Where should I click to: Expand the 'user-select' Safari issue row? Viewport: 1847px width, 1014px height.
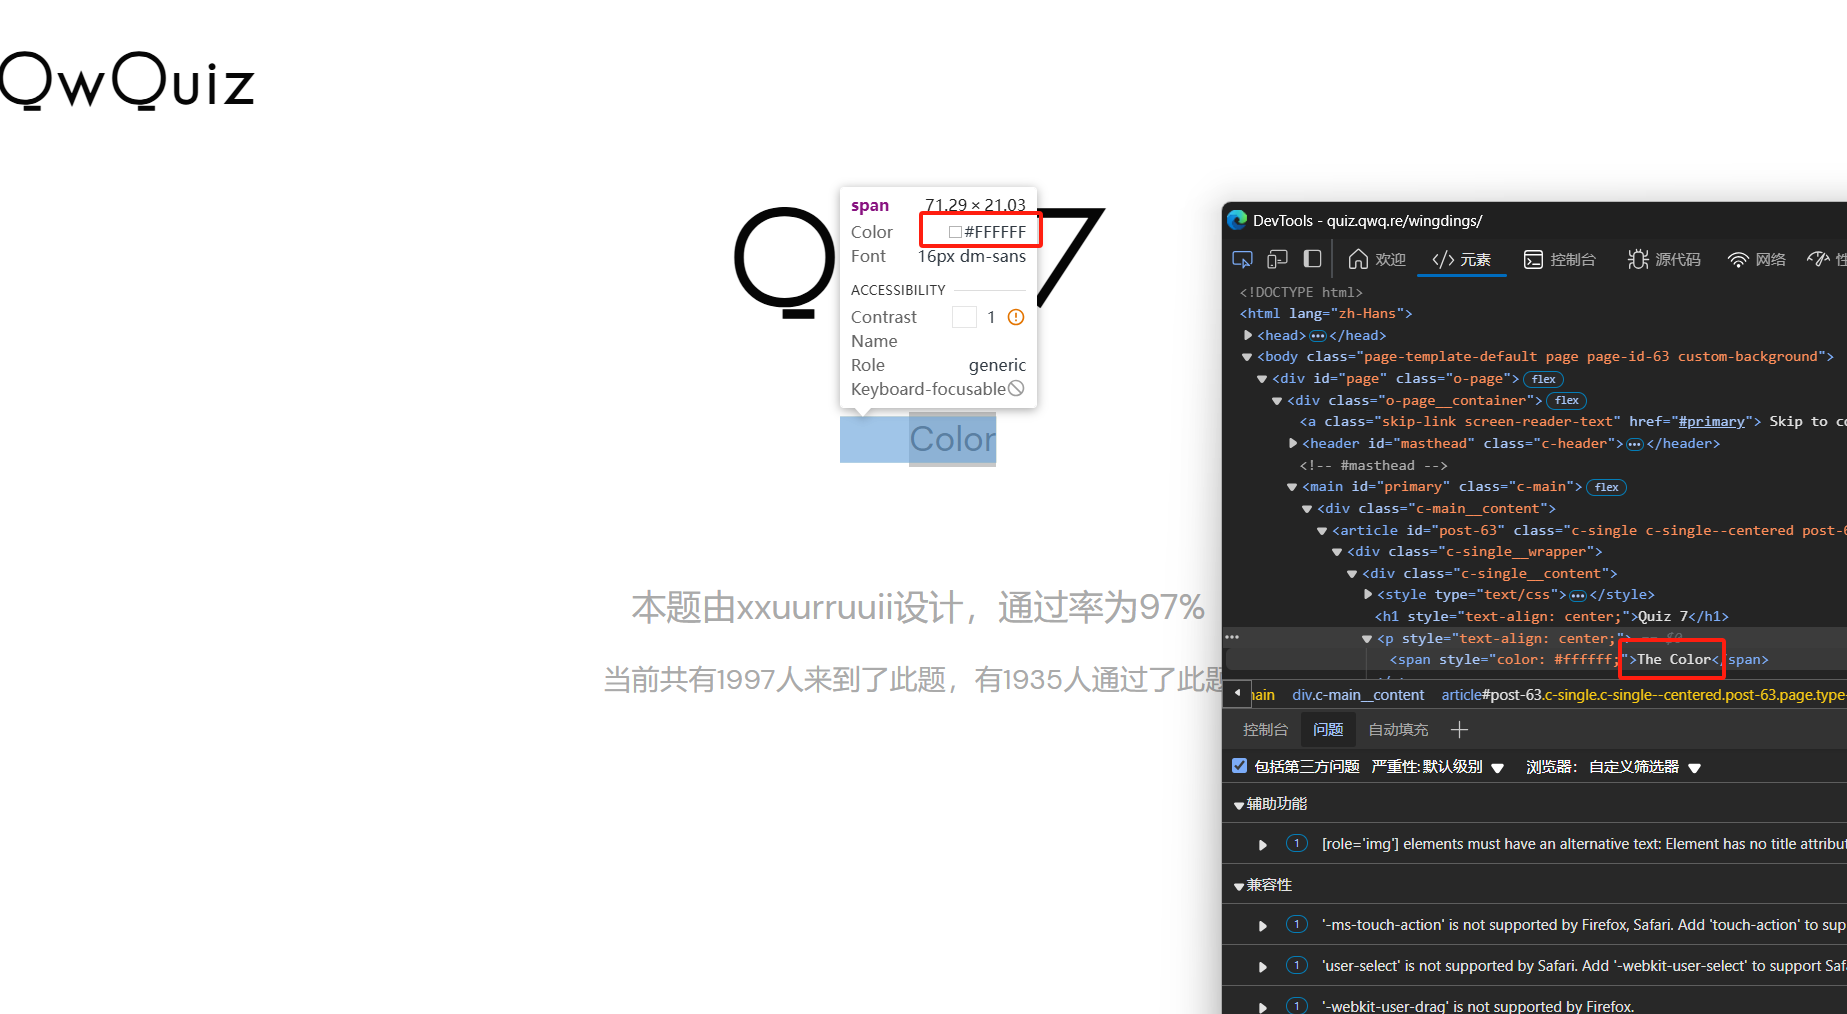click(x=1263, y=967)
